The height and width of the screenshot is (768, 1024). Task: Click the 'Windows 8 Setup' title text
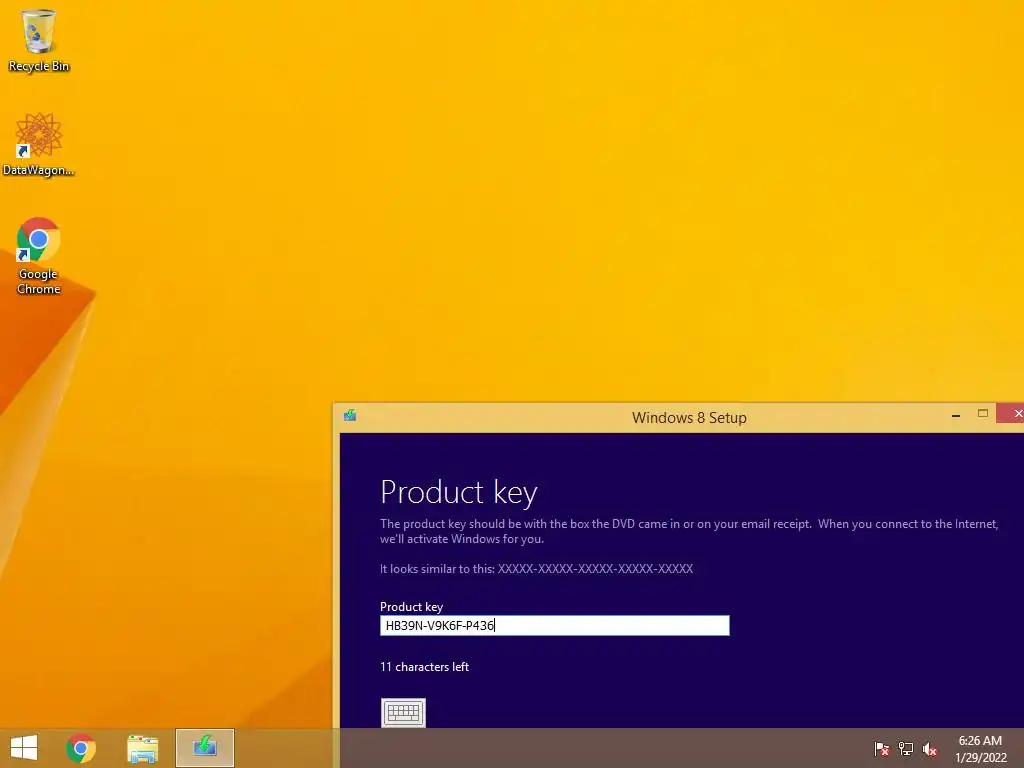[x=689, y=418]
